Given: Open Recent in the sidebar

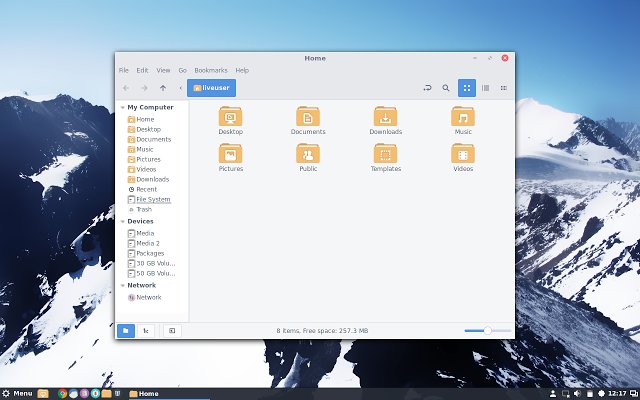Looking at the screenshot, I should [142, 189].
